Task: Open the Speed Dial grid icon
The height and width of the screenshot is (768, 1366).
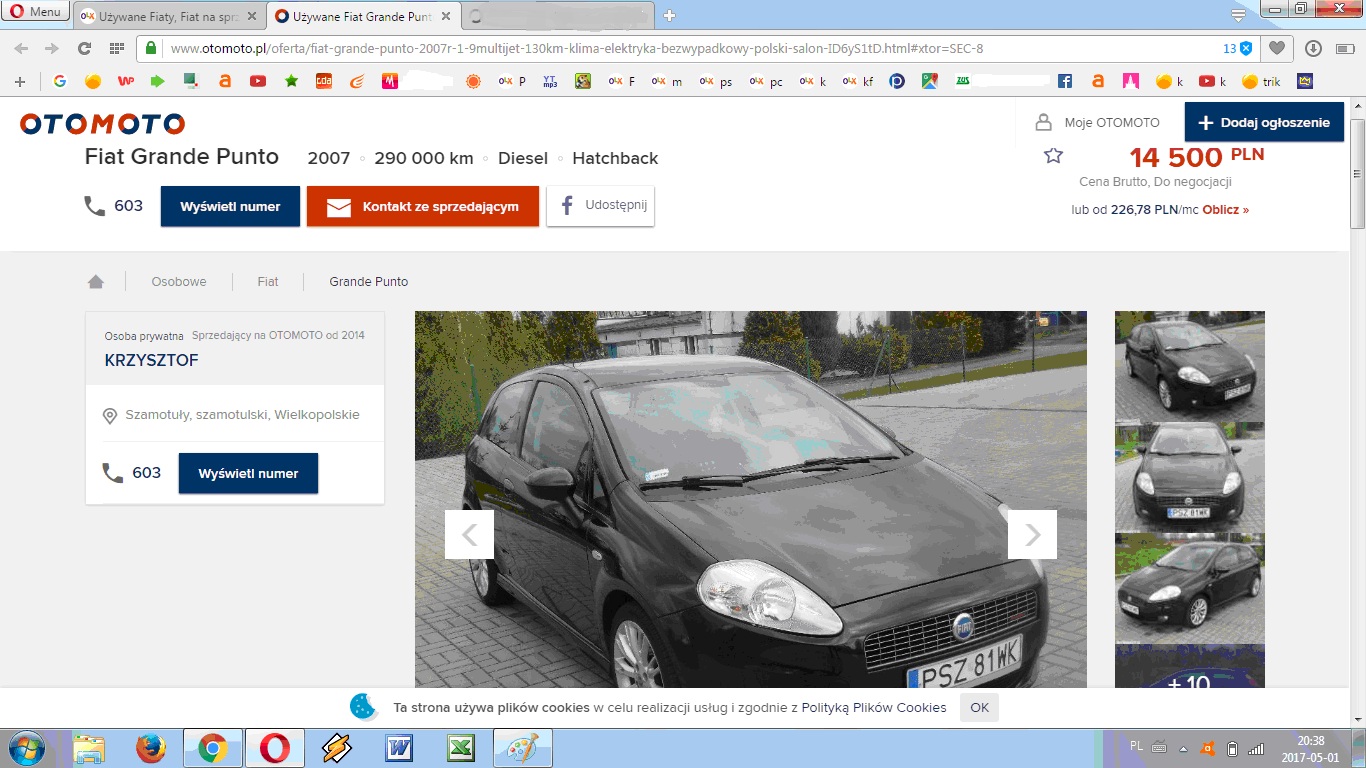Action: point(116,48)
